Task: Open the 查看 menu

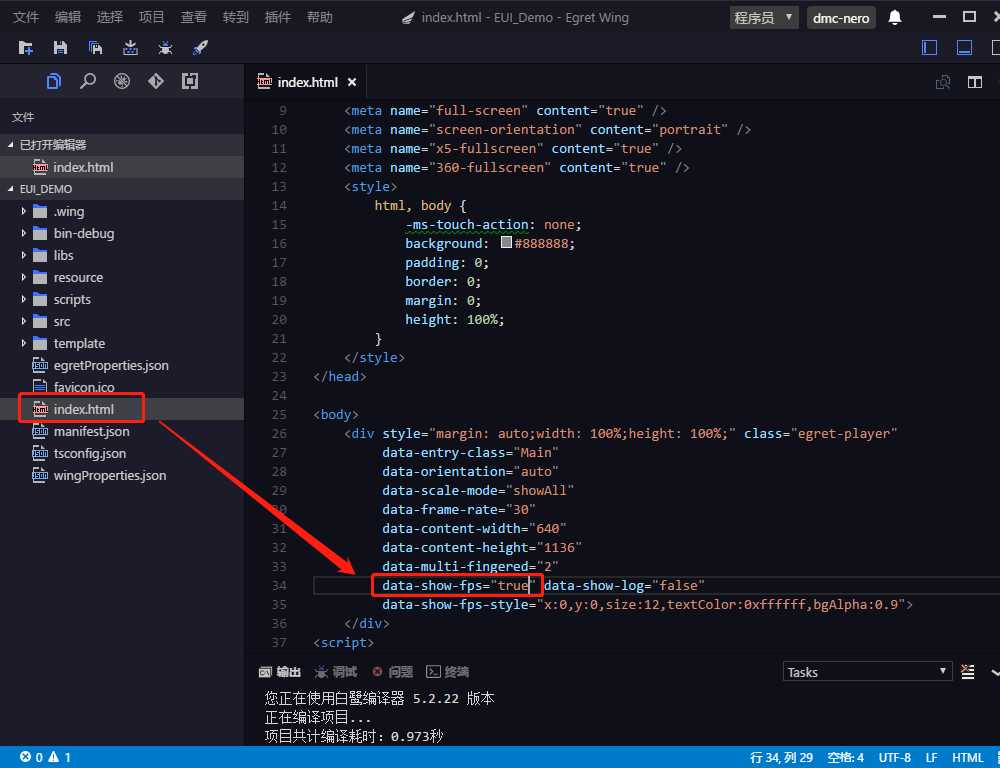Action: pyautogui.click(x=193, y=17)
